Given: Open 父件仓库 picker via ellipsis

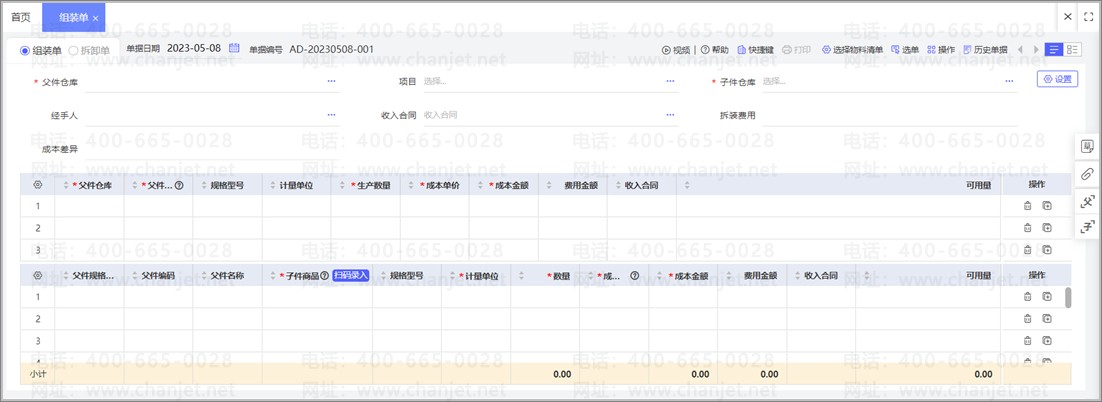Looking at the screenshot, I should 332,82.
